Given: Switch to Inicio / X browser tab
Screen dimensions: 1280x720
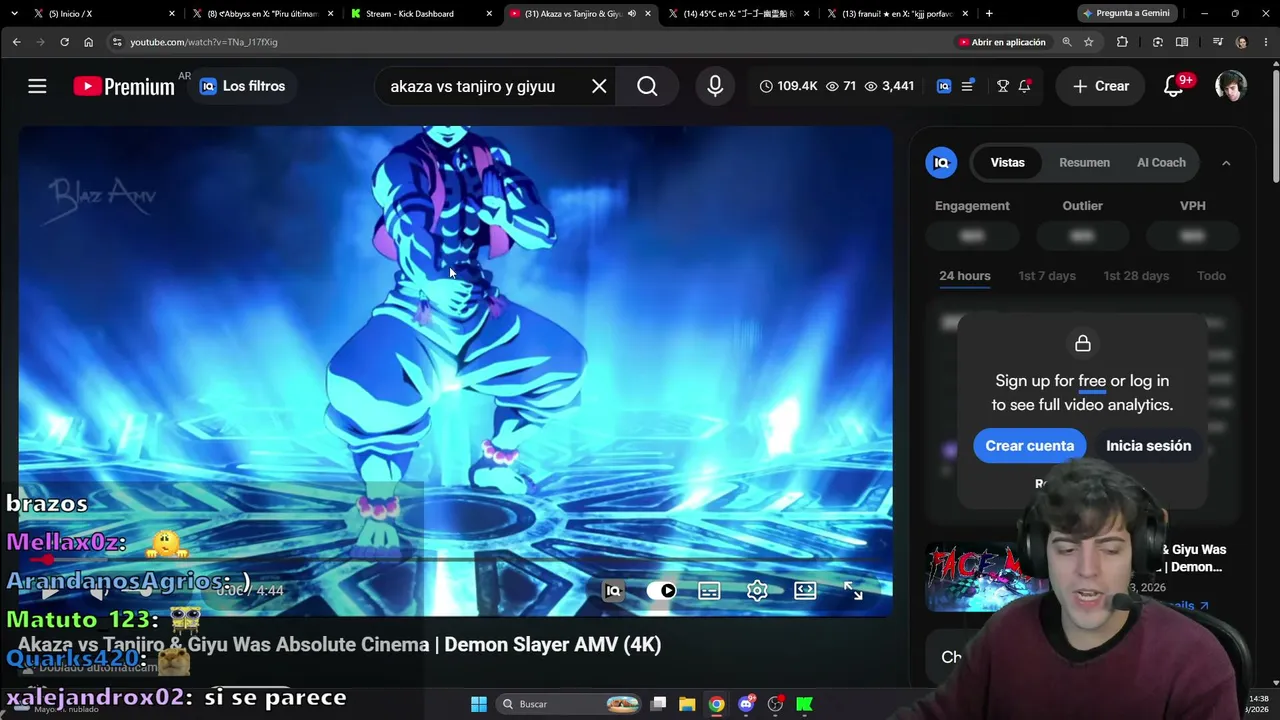Looking at the screenshot, I should 102,14.
